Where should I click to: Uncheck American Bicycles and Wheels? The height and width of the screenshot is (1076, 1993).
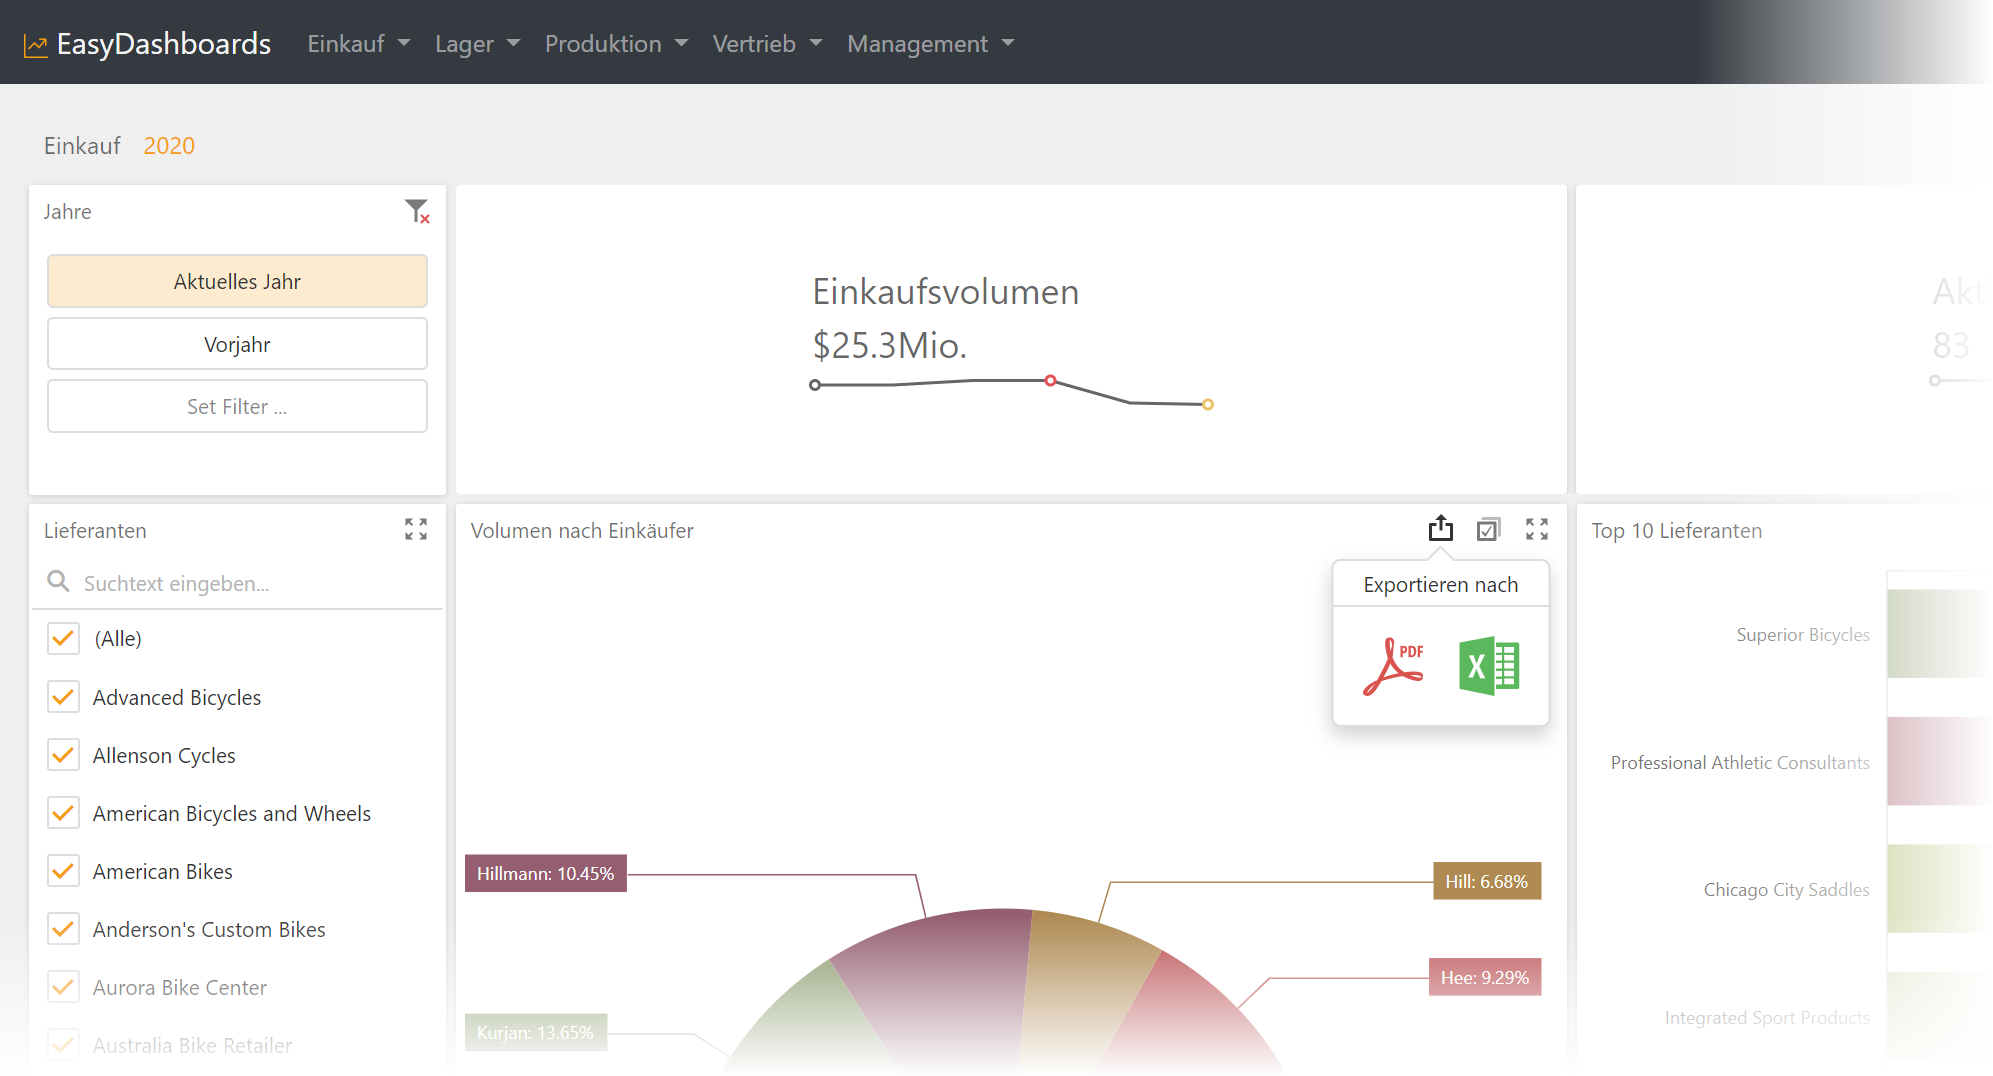[x=63, y=813]
